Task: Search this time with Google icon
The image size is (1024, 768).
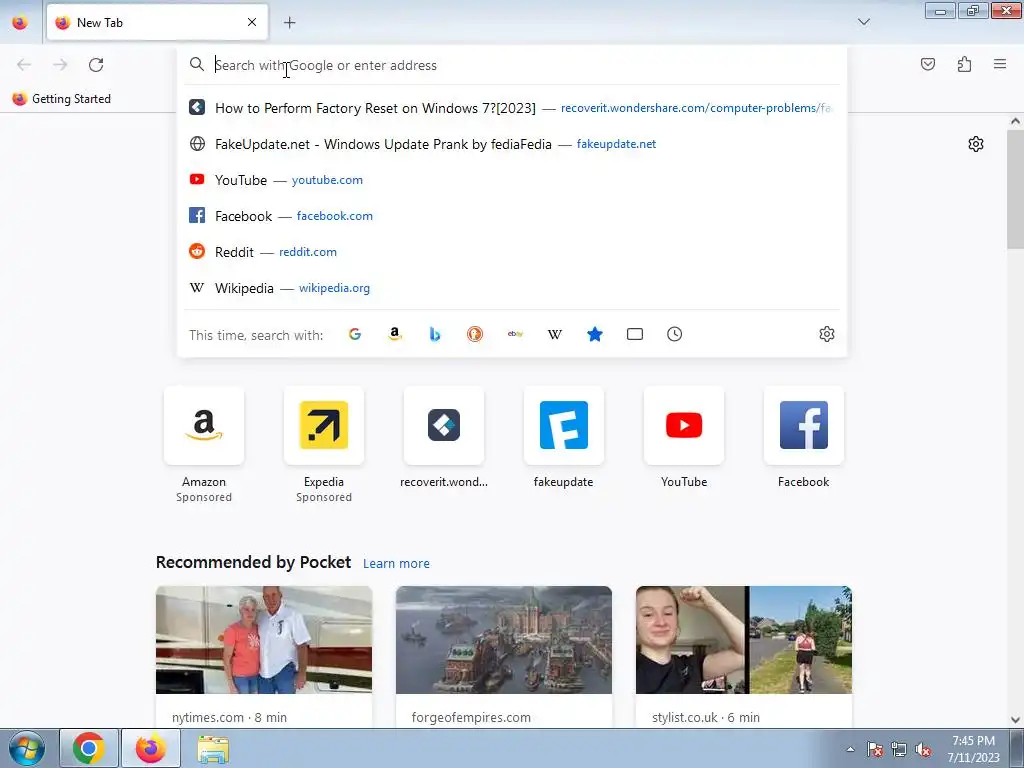Action: point(355,334)
